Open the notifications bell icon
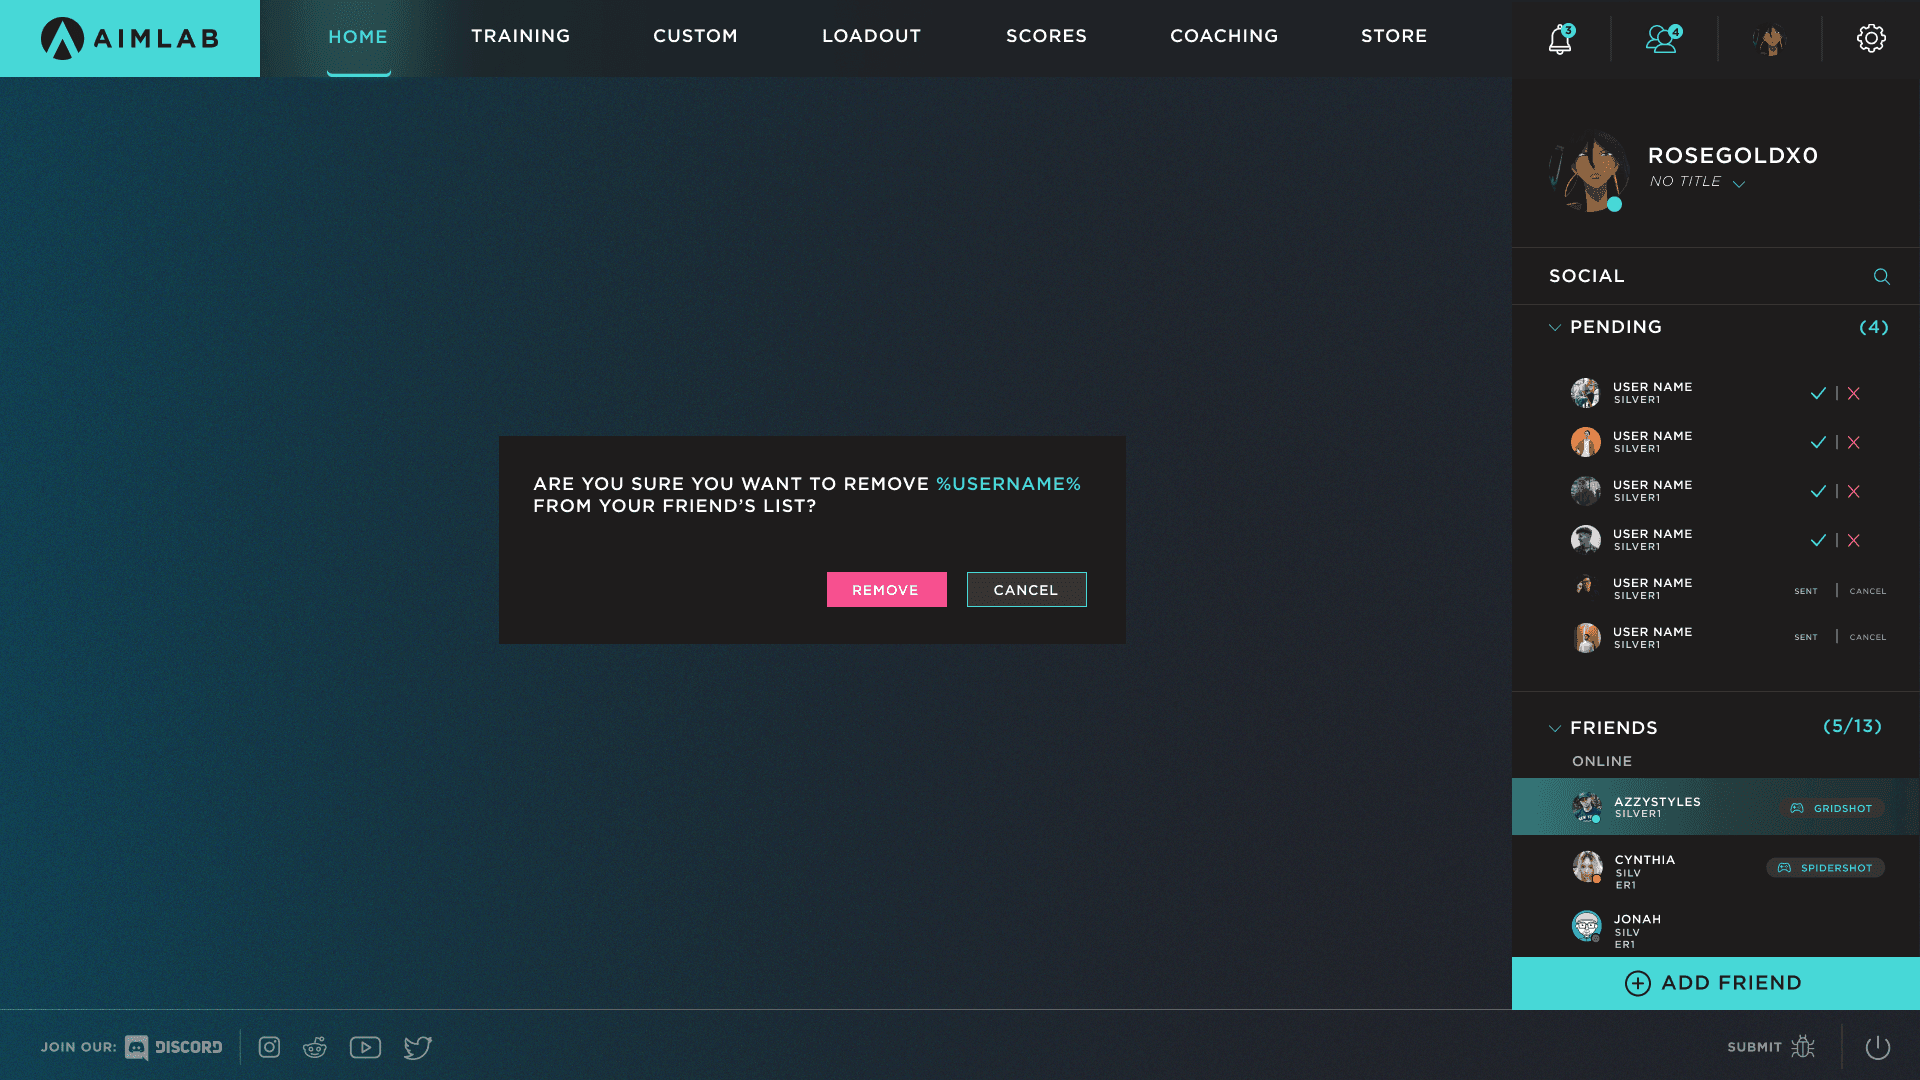 coord(1559,39)
